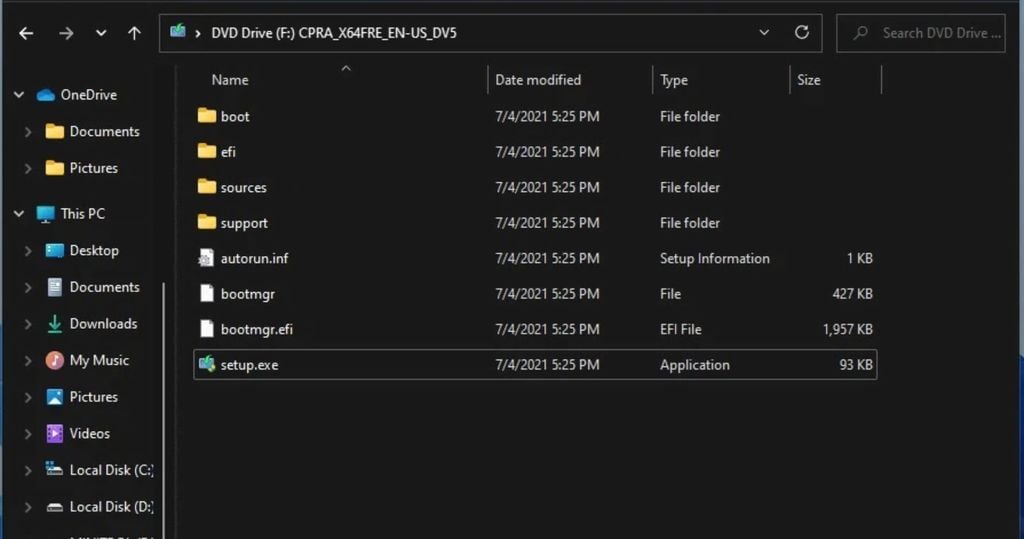The width and height of the screenshot is (1024, 539).
Task: Click the This PC monitor icon
Action: (46, 214)
